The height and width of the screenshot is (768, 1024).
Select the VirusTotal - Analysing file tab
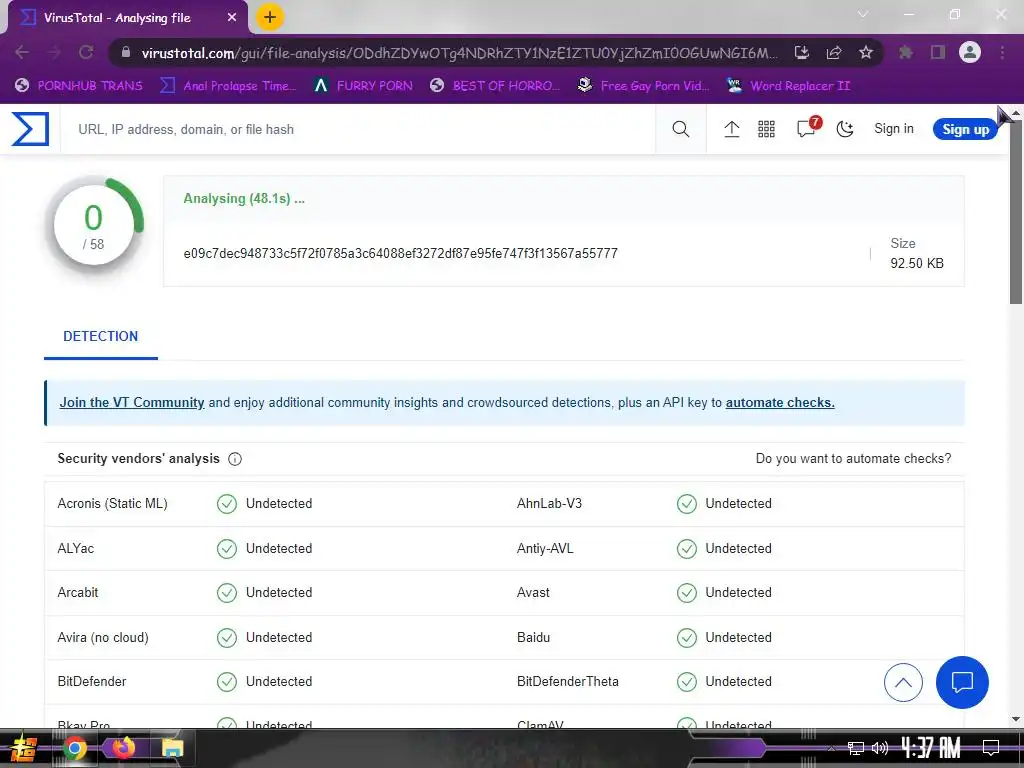127,18
